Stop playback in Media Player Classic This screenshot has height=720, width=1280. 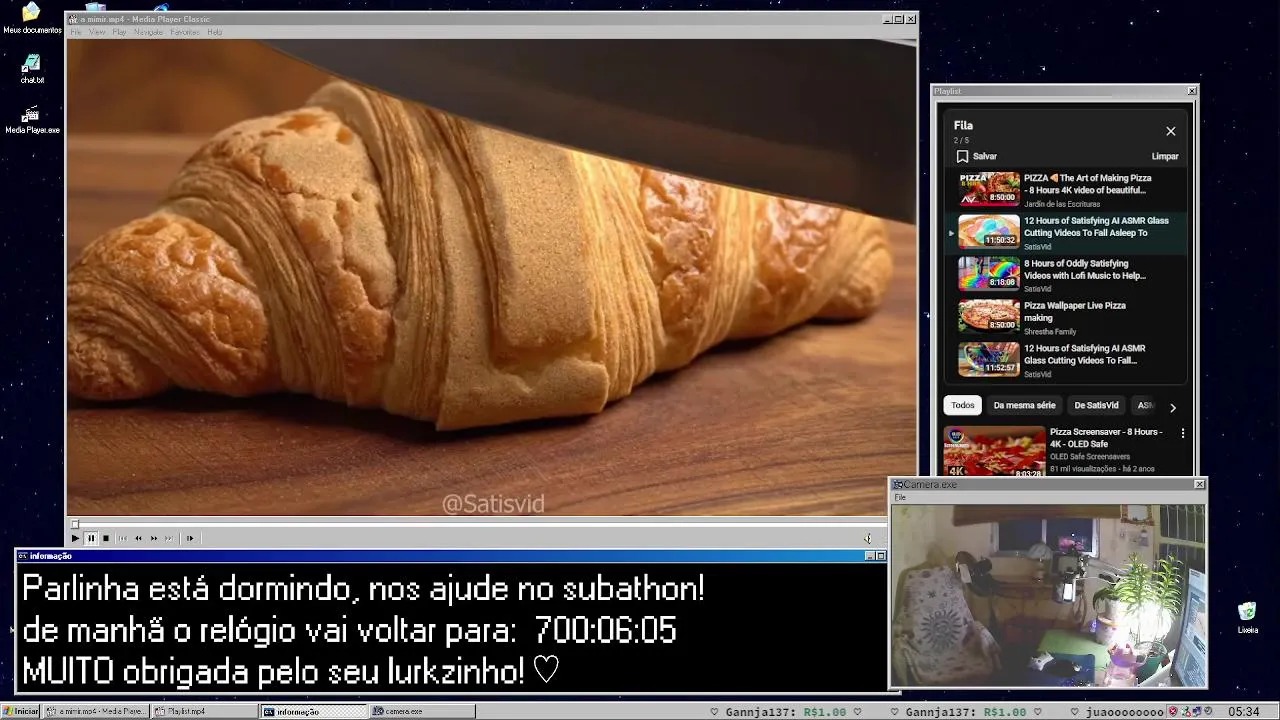[106, 538]
